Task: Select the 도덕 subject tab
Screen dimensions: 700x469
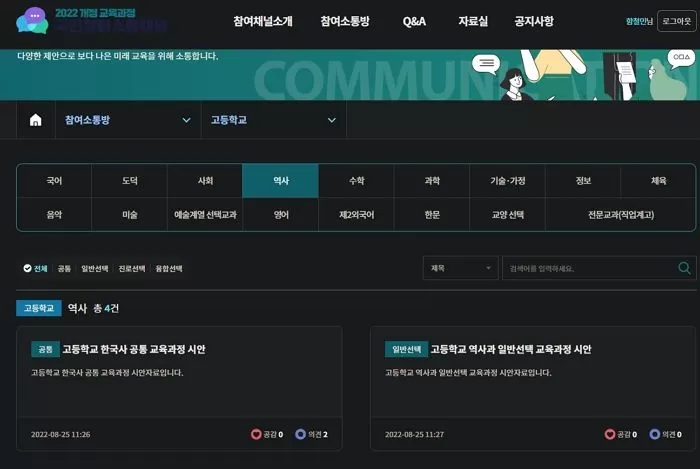Action: pos(129,181)
